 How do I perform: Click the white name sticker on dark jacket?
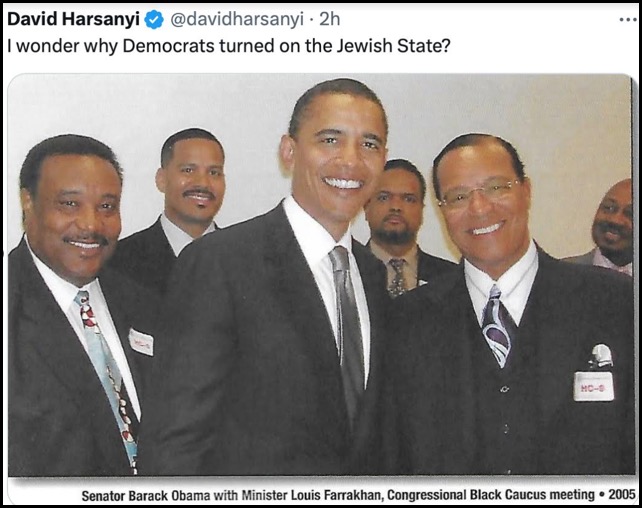click(141, 342)
